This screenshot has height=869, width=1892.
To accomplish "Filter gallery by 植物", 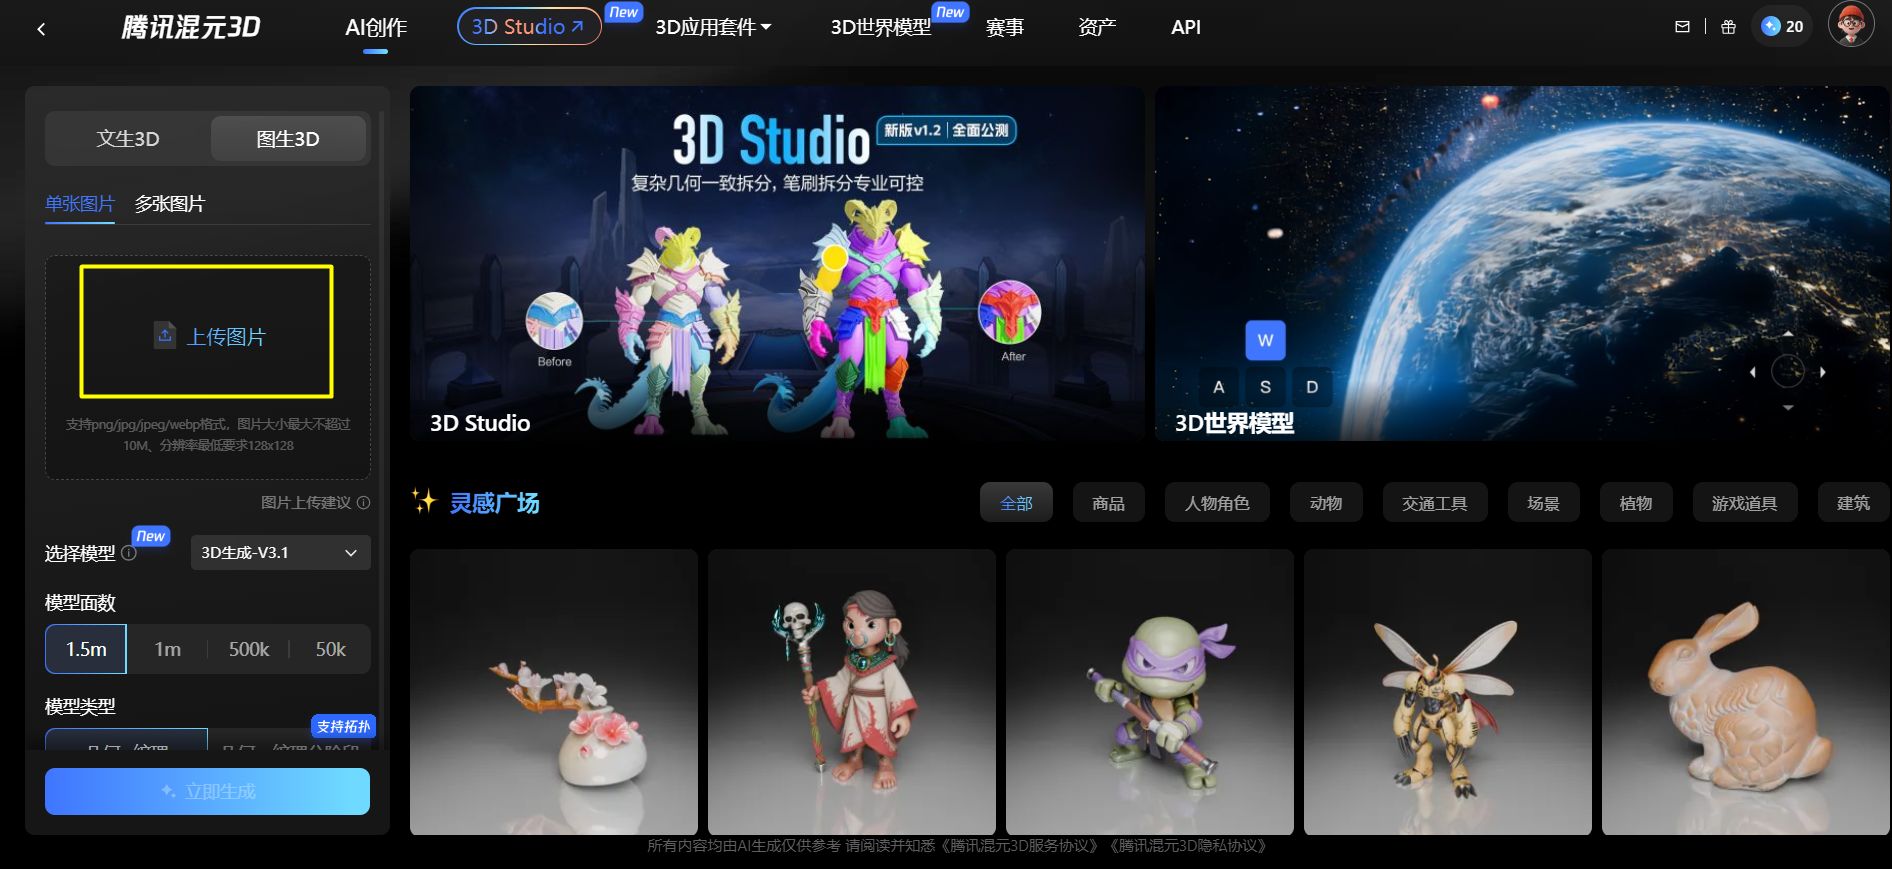I will (x=1636, y=503).
